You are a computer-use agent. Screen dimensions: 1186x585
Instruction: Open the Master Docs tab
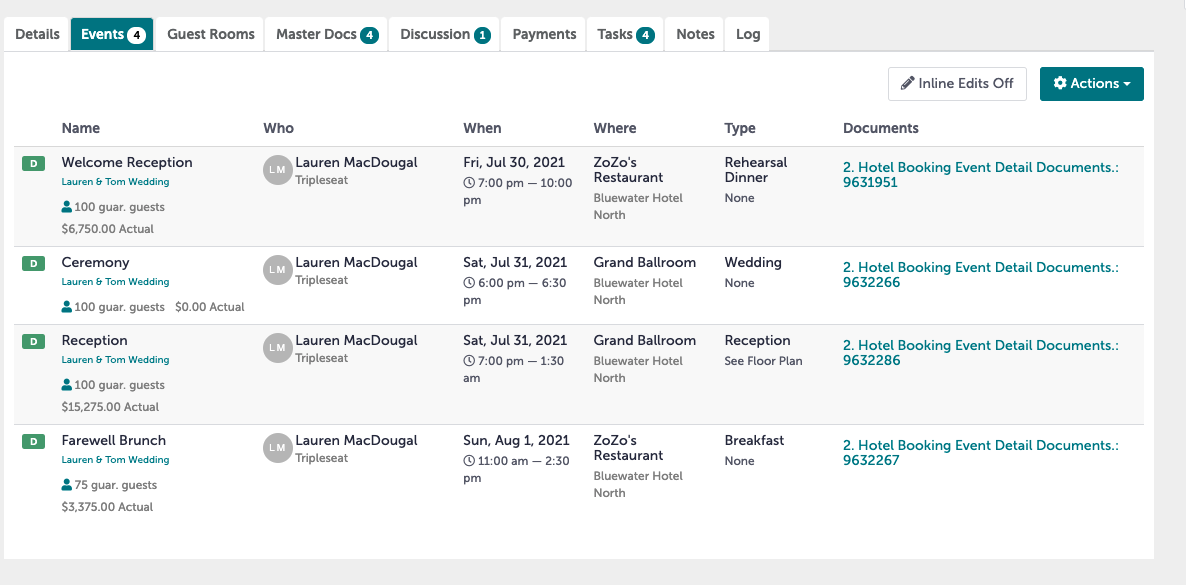pos(326,34)
